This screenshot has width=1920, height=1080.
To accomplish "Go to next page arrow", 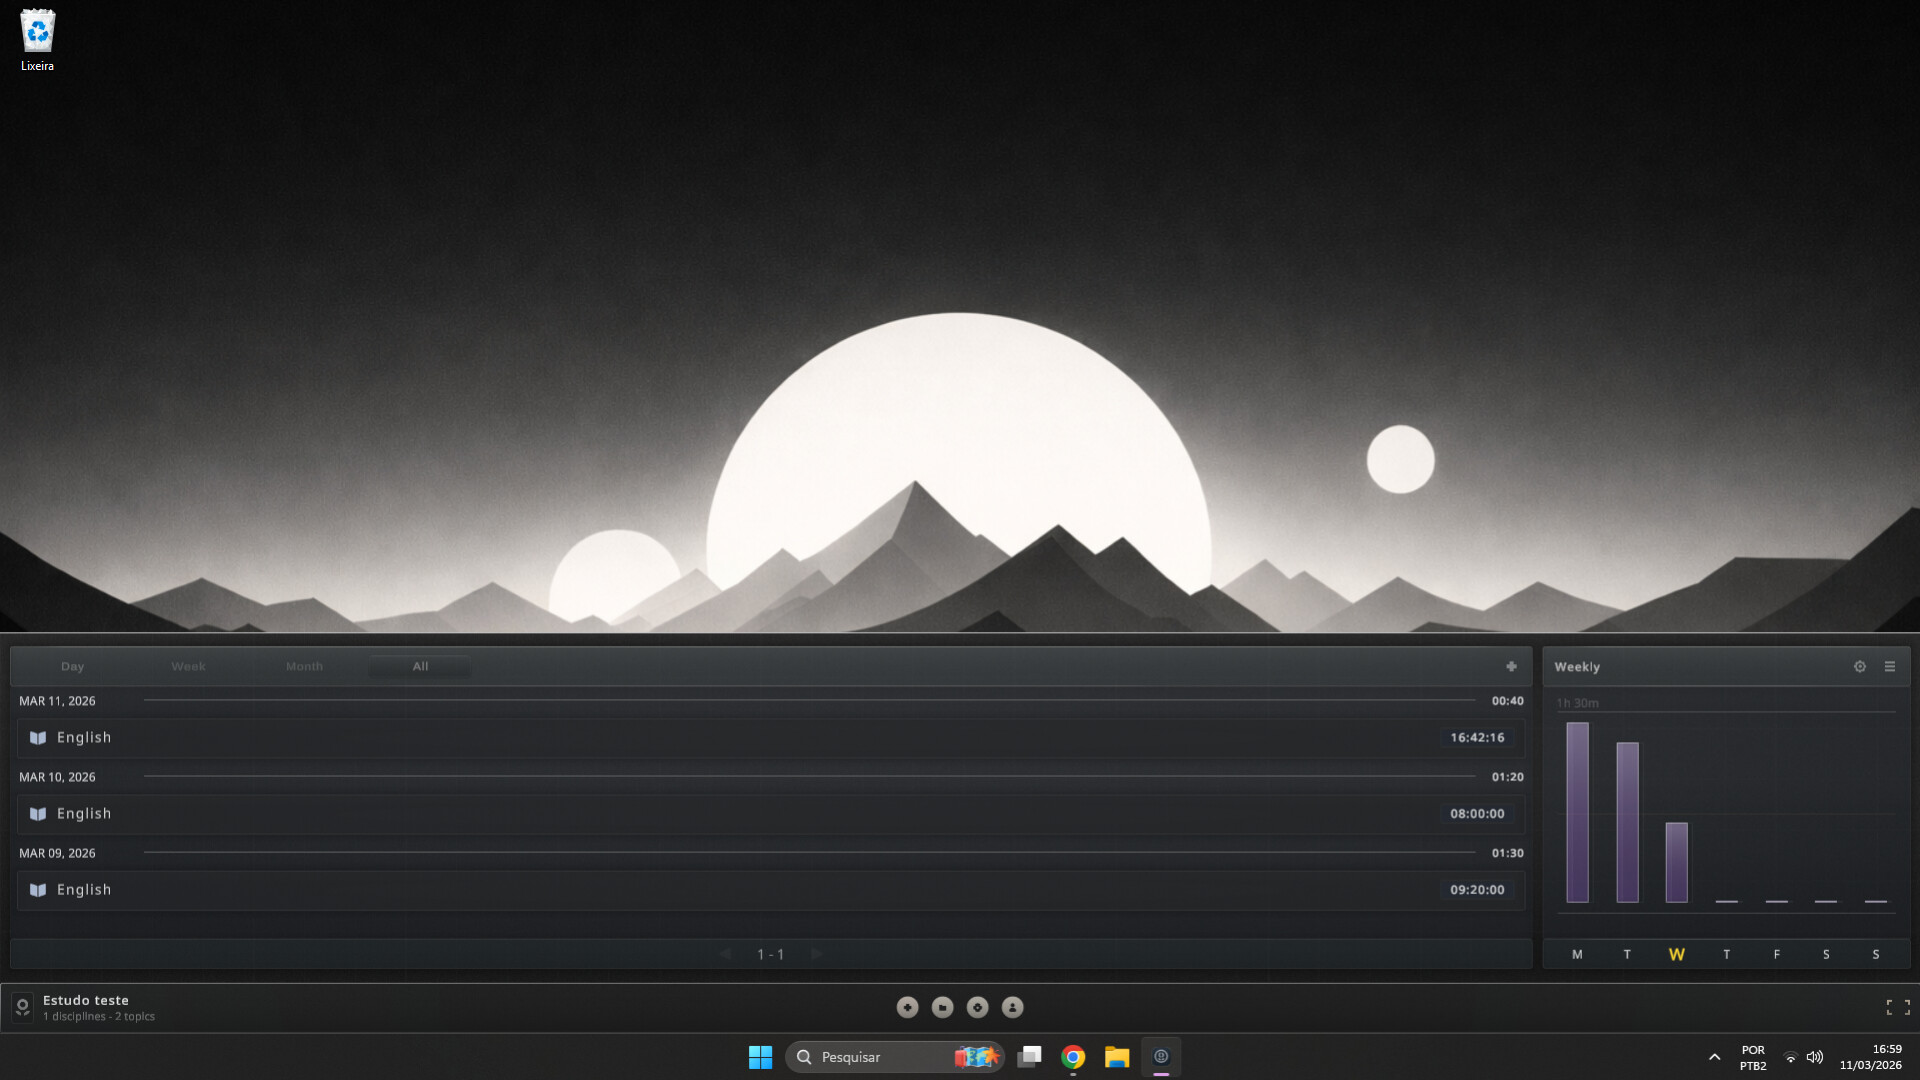I will coord(816,954).
